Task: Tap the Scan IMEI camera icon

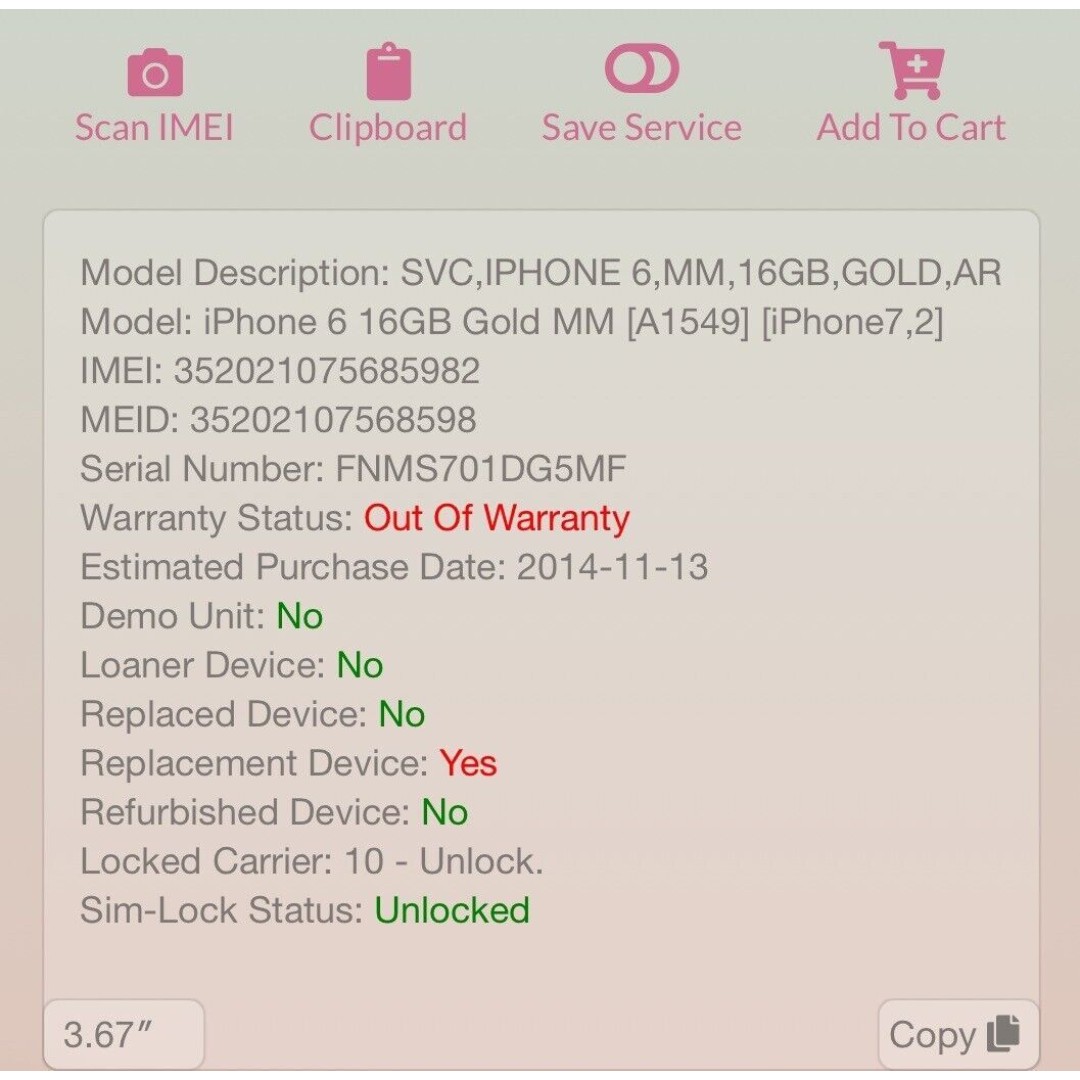Action: point(155,72)
